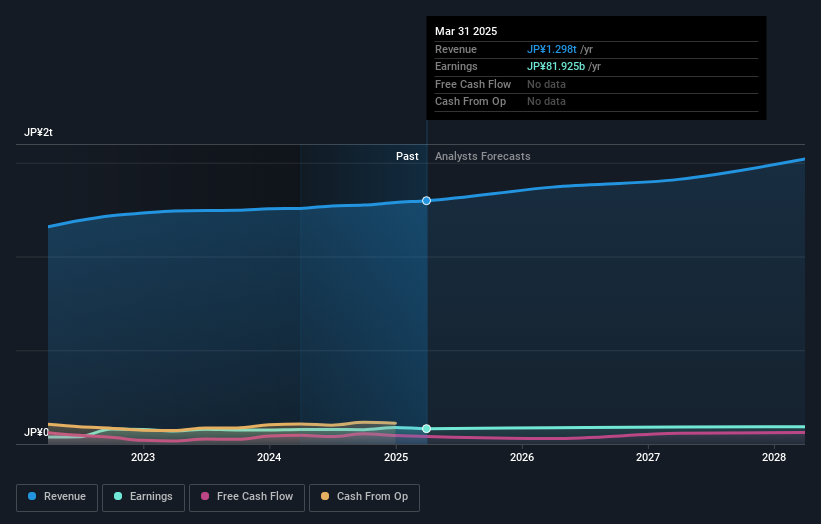Toggle the Earnings legend series
Image resolution: width=821 pixels, height=524 pixels.
coord(143,497)
